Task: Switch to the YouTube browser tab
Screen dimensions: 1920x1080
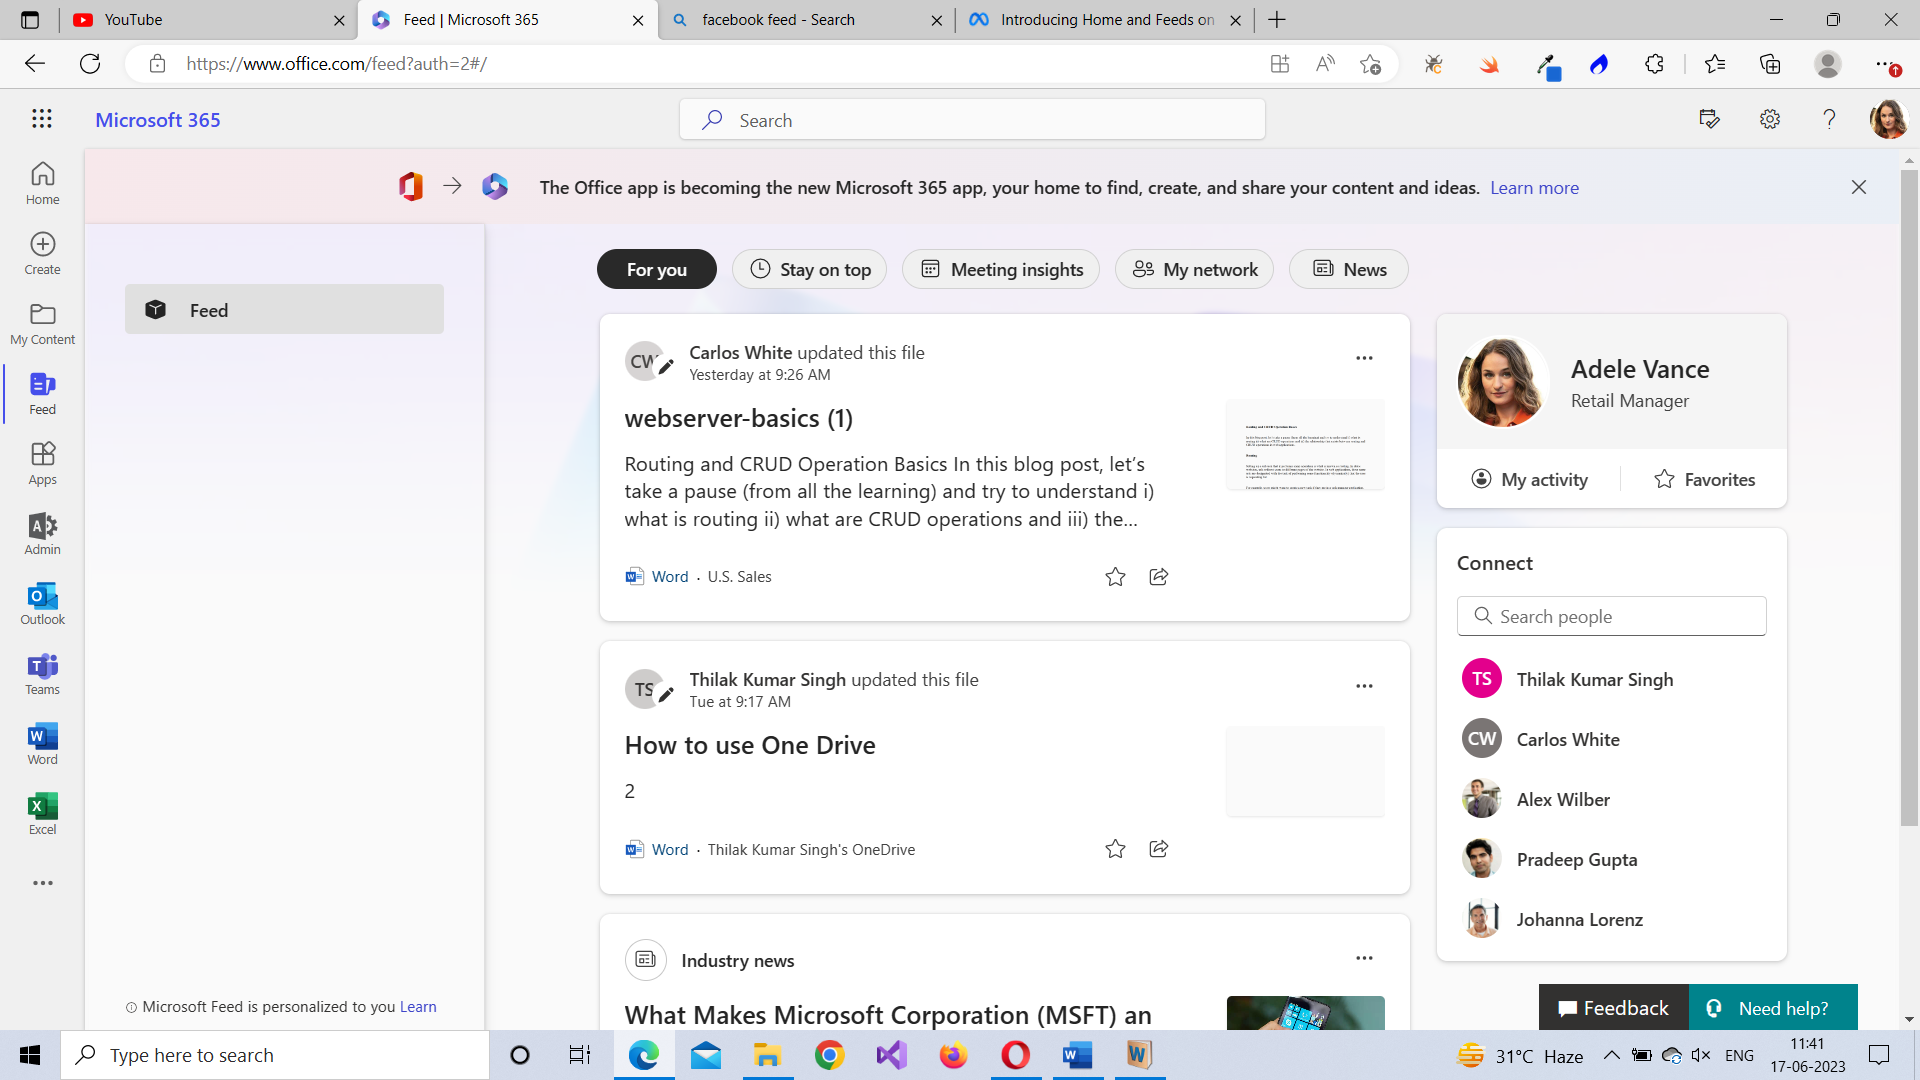Action: coord(209,20)
